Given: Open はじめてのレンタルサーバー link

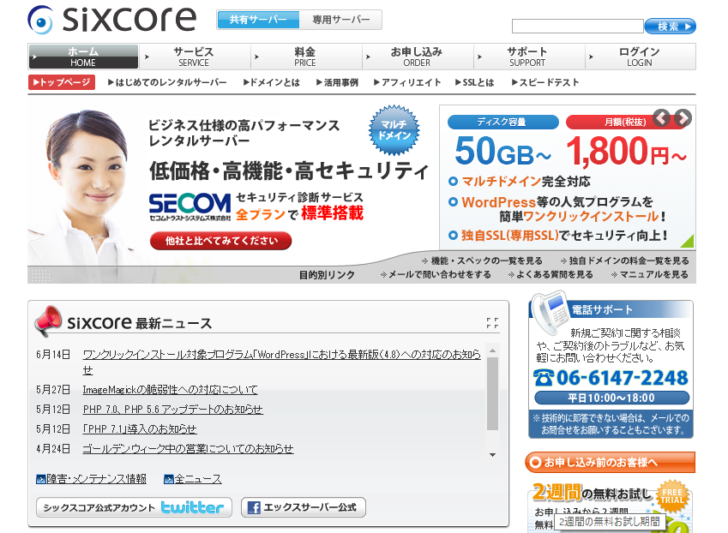Looking at the screenshot, I should 167,83.
